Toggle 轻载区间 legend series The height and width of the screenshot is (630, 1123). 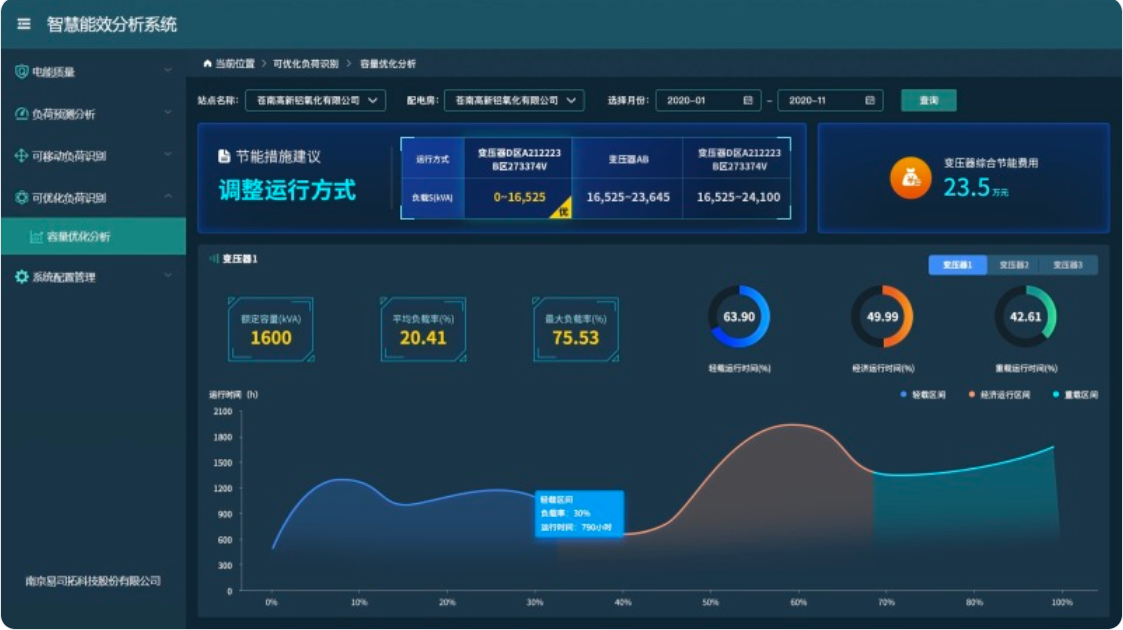(x=923, y=394)
